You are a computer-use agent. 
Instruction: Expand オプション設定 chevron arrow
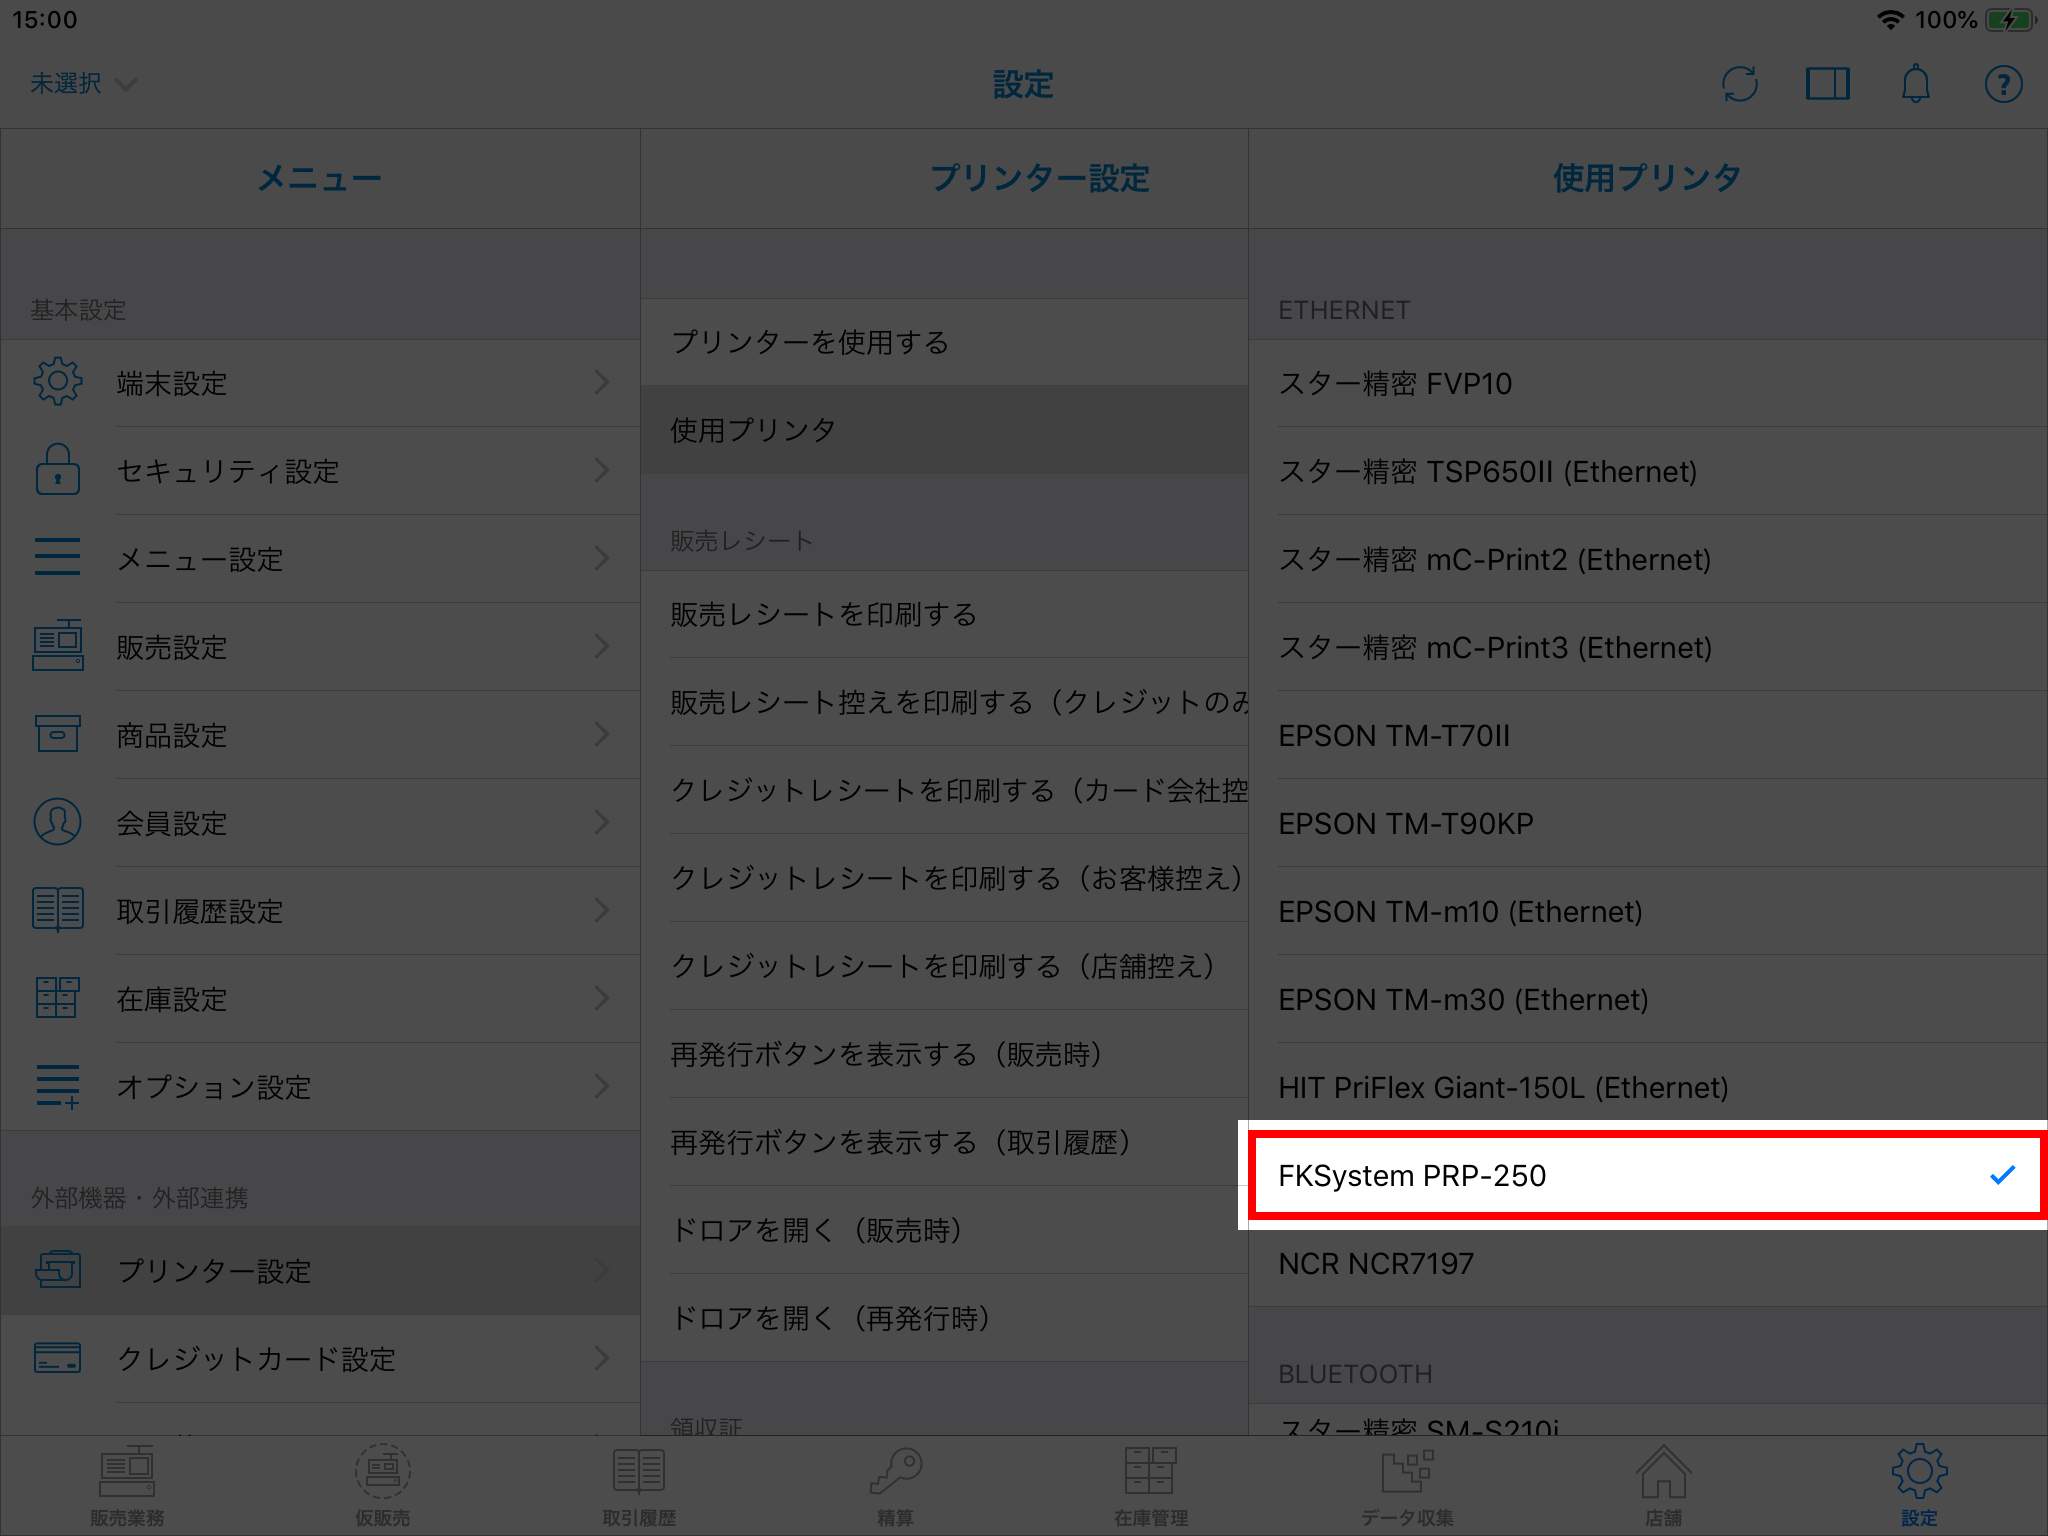(x=601, y=1086)
